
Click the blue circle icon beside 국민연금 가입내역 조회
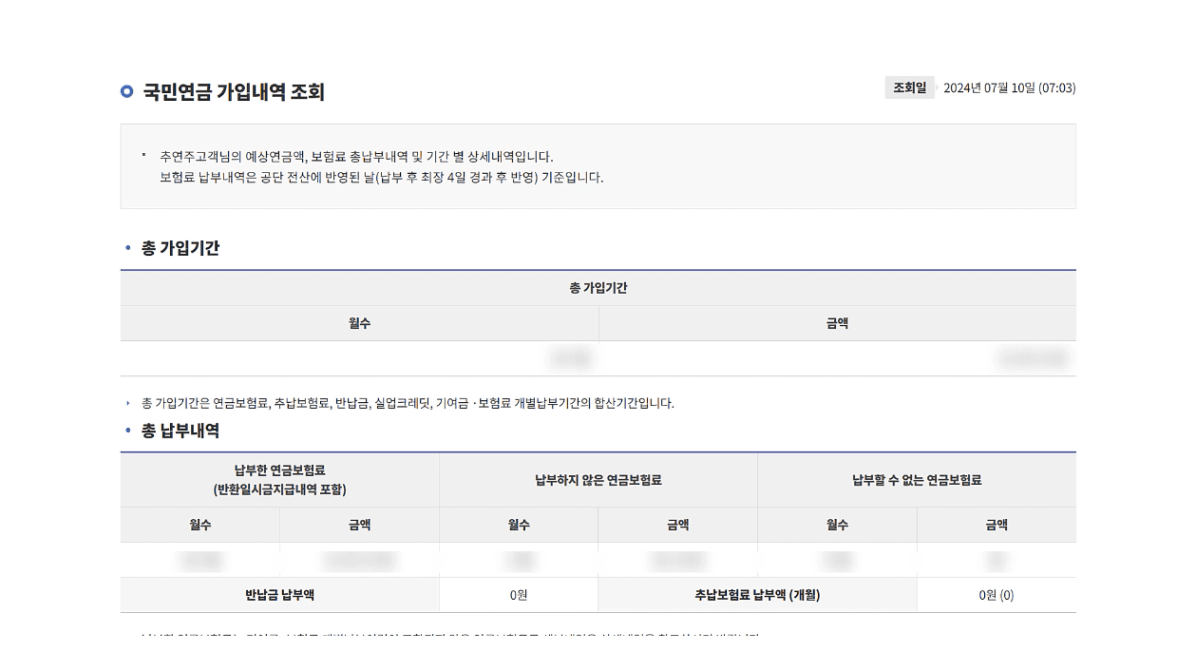point(126,92)
